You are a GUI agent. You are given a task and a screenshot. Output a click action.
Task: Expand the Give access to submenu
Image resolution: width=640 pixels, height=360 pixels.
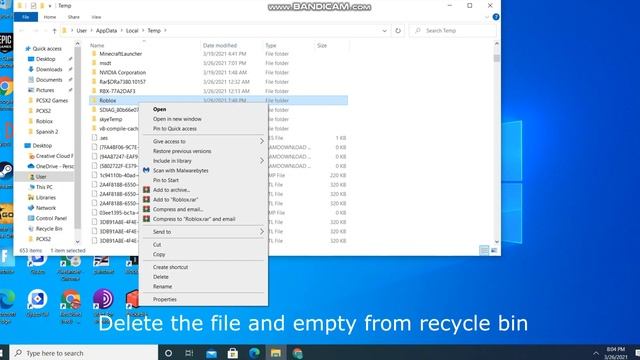[x=203, y=141]
